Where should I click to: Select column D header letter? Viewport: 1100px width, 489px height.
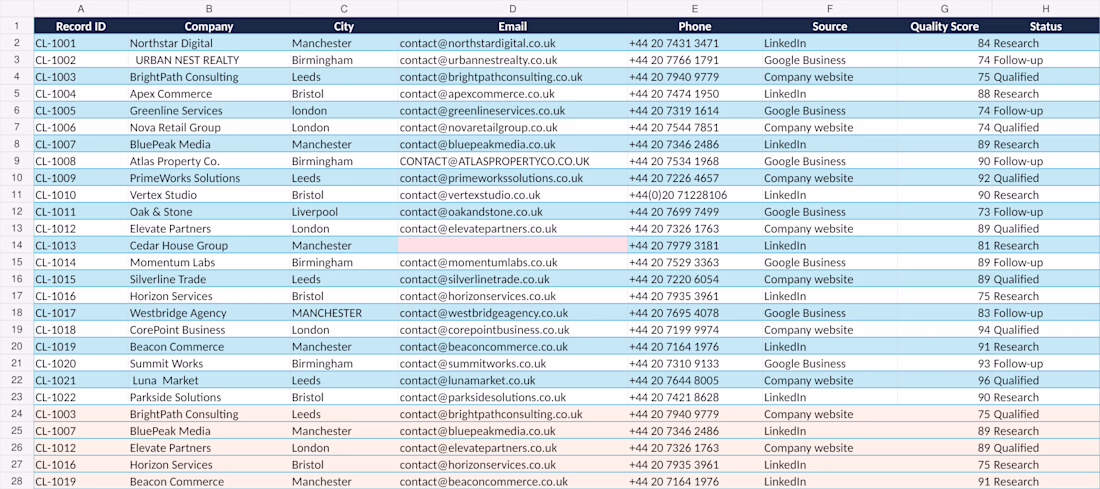point(513,8)
